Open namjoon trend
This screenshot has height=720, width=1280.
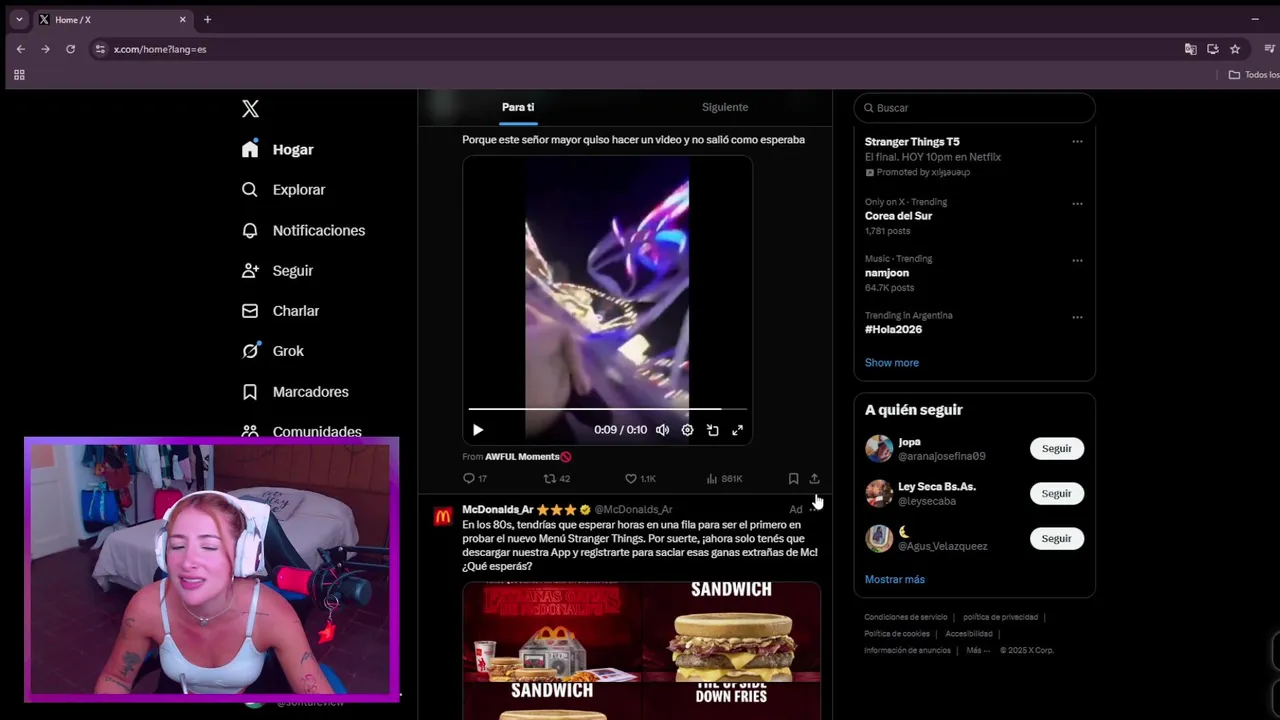point(887,273)
